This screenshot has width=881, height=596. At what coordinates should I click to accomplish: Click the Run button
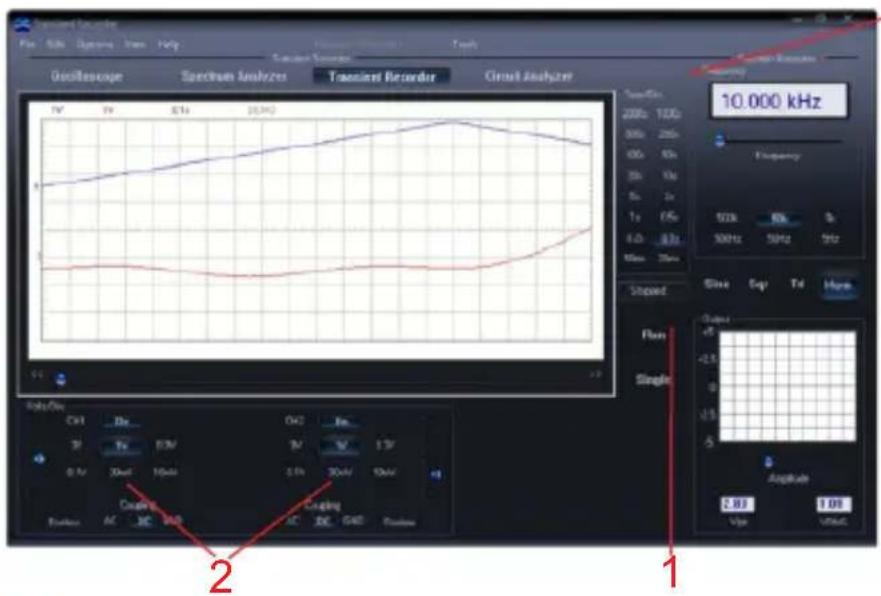[653, 335]
